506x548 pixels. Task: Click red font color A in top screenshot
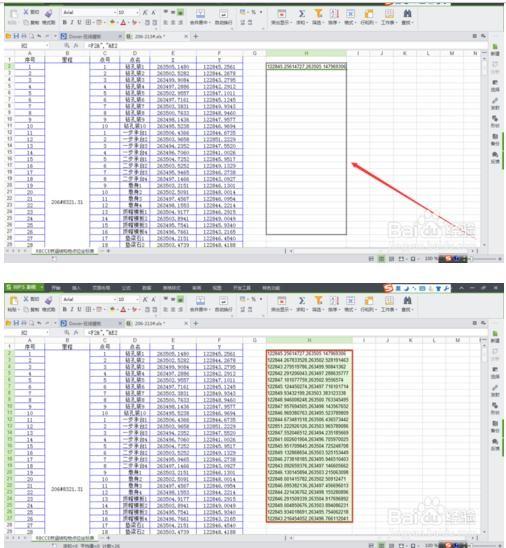[x=123, y=23]
